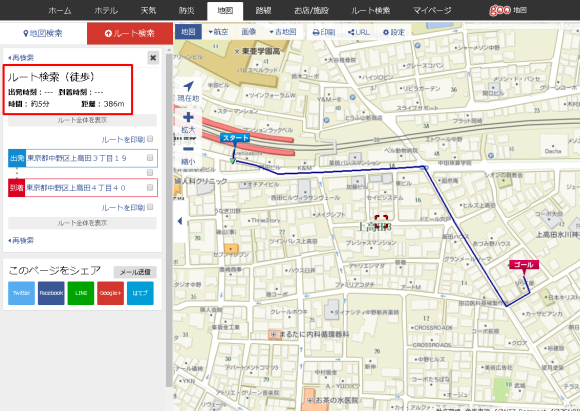This screenshot has width=580, height=411.
Task: Open 路線 in top navigation
Action: pos(264,10)
